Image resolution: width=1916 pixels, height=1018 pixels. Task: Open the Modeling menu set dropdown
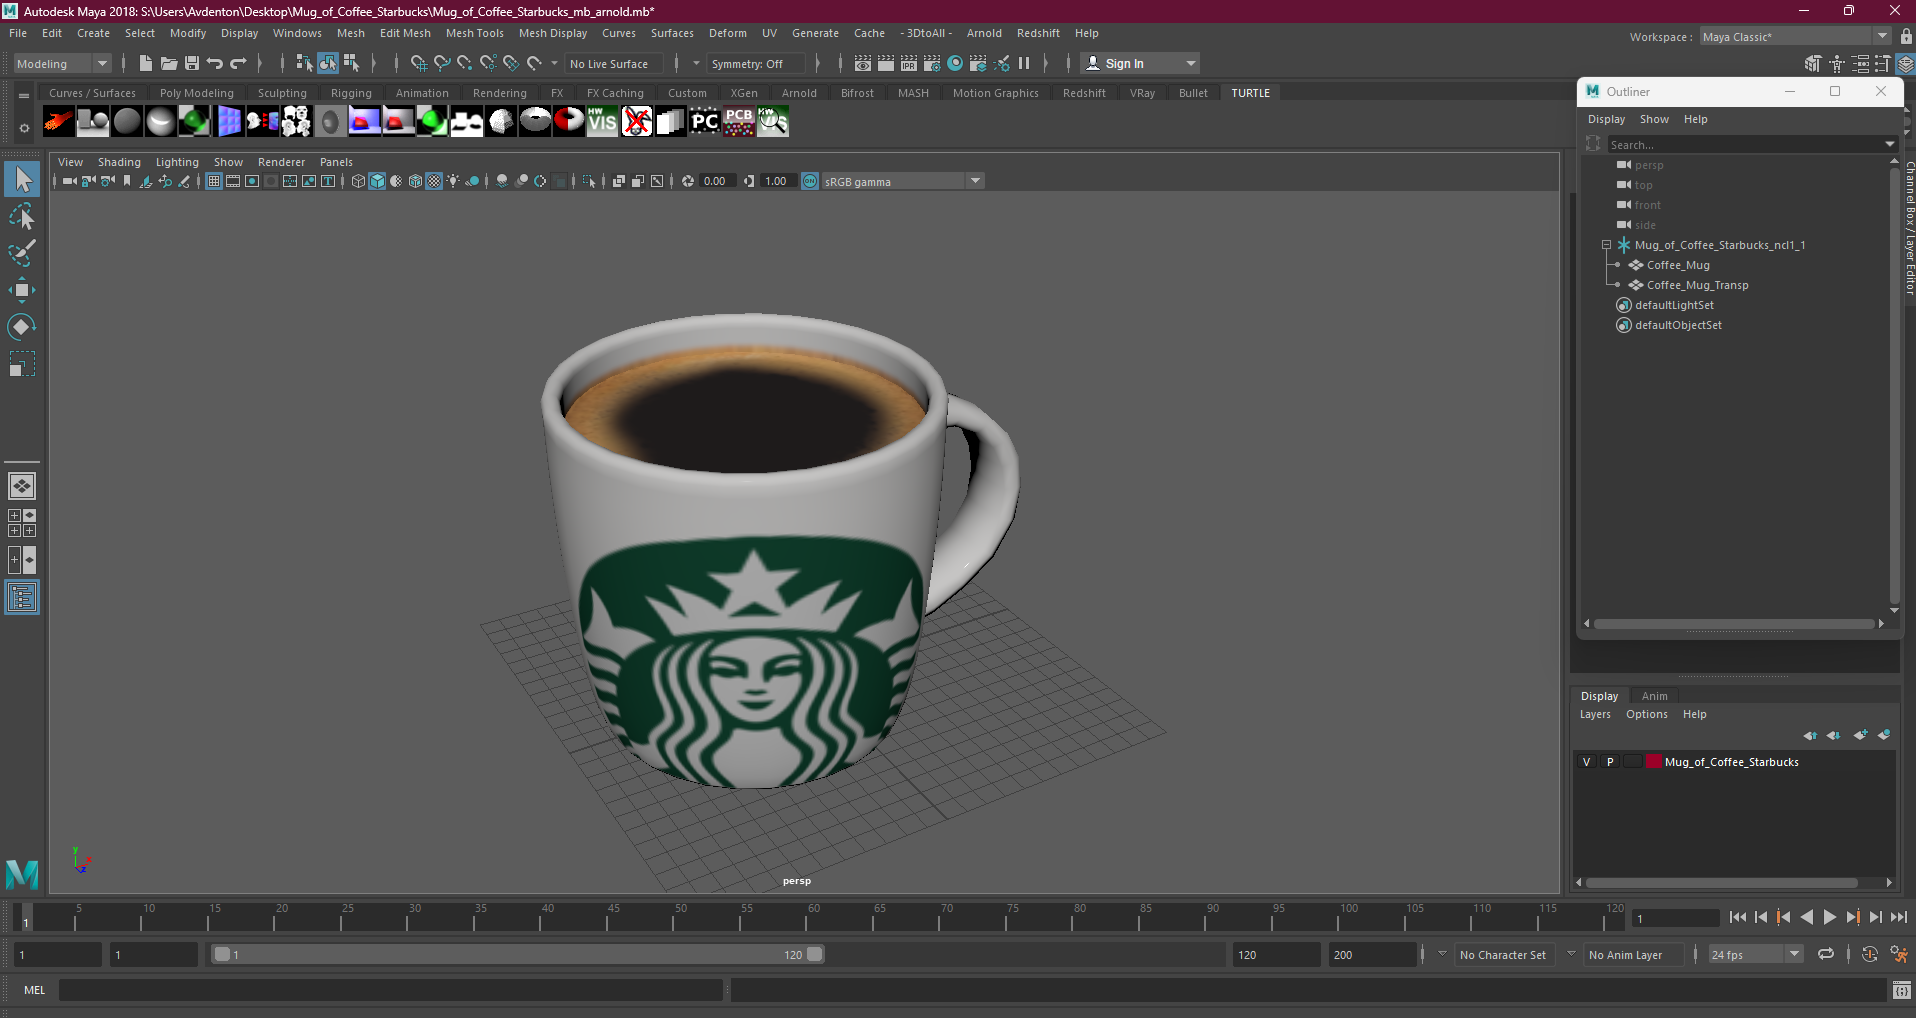[x=62, y=63]
